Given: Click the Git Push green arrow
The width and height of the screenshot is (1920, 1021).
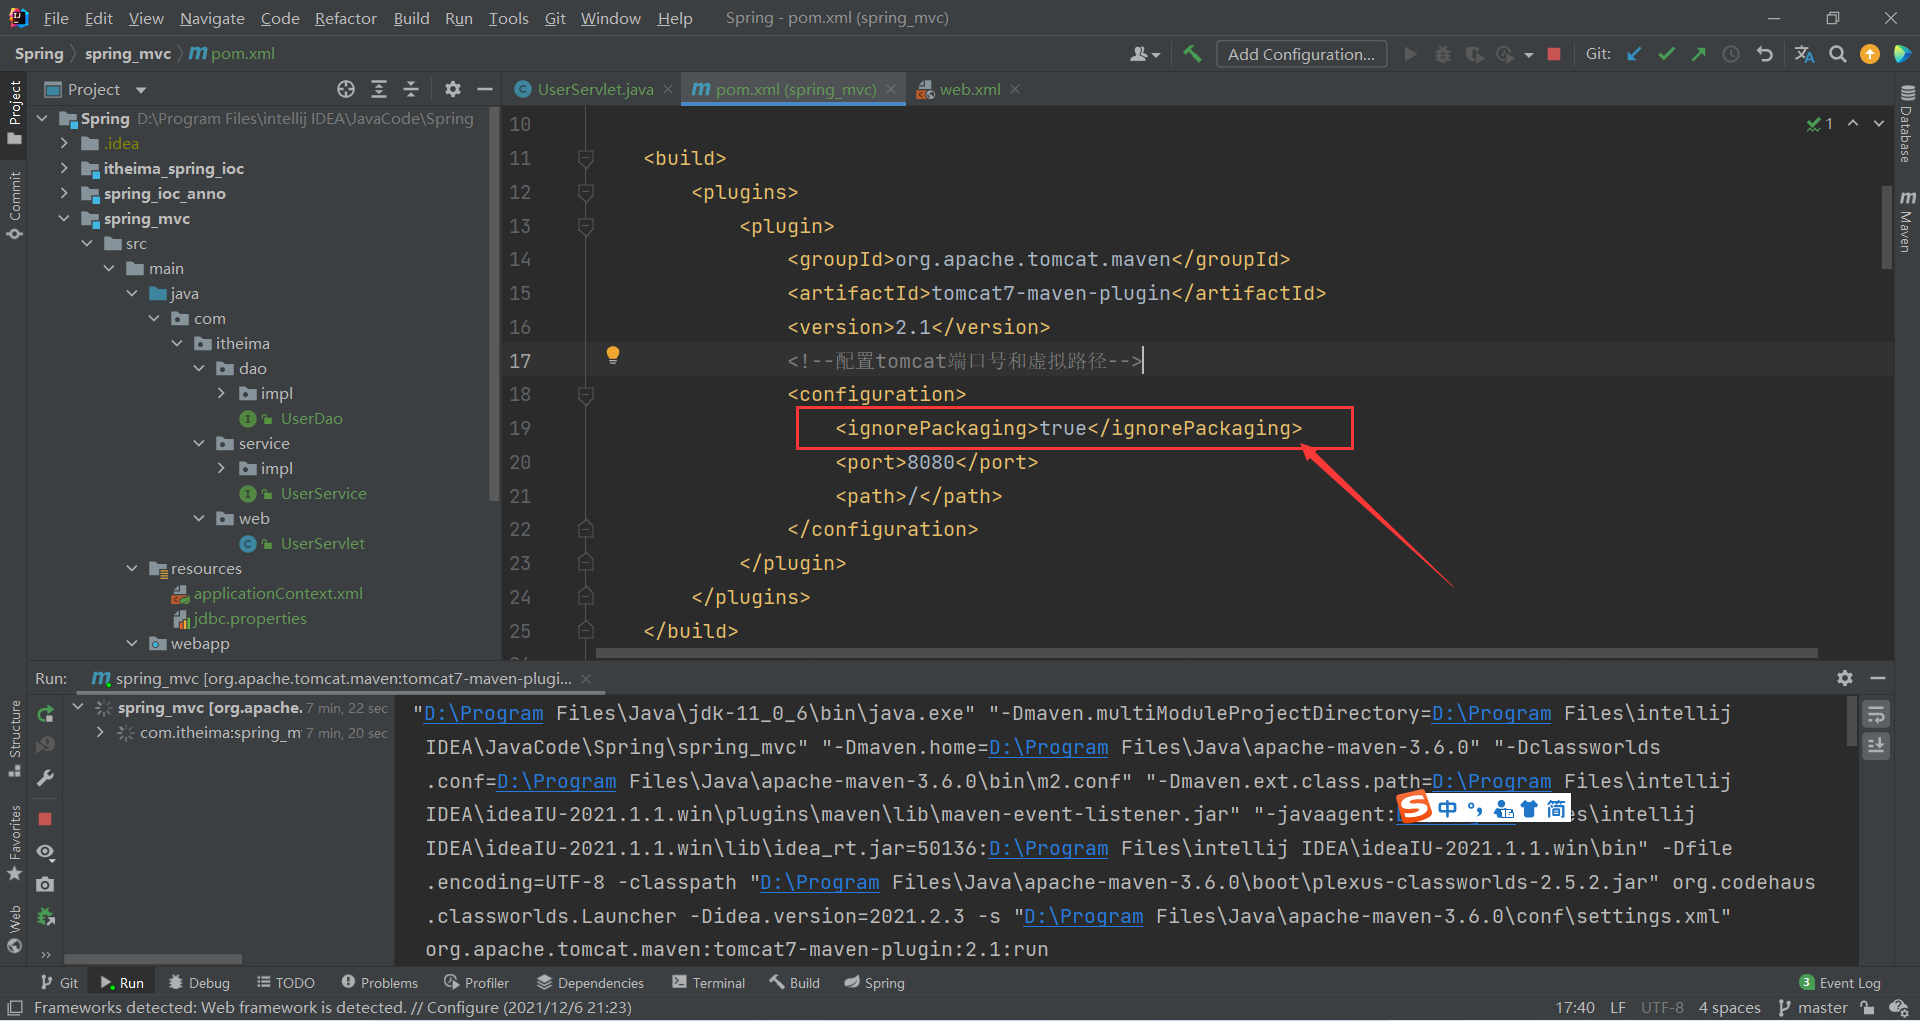Looking at the screenshot, I should click(1699, 54).
